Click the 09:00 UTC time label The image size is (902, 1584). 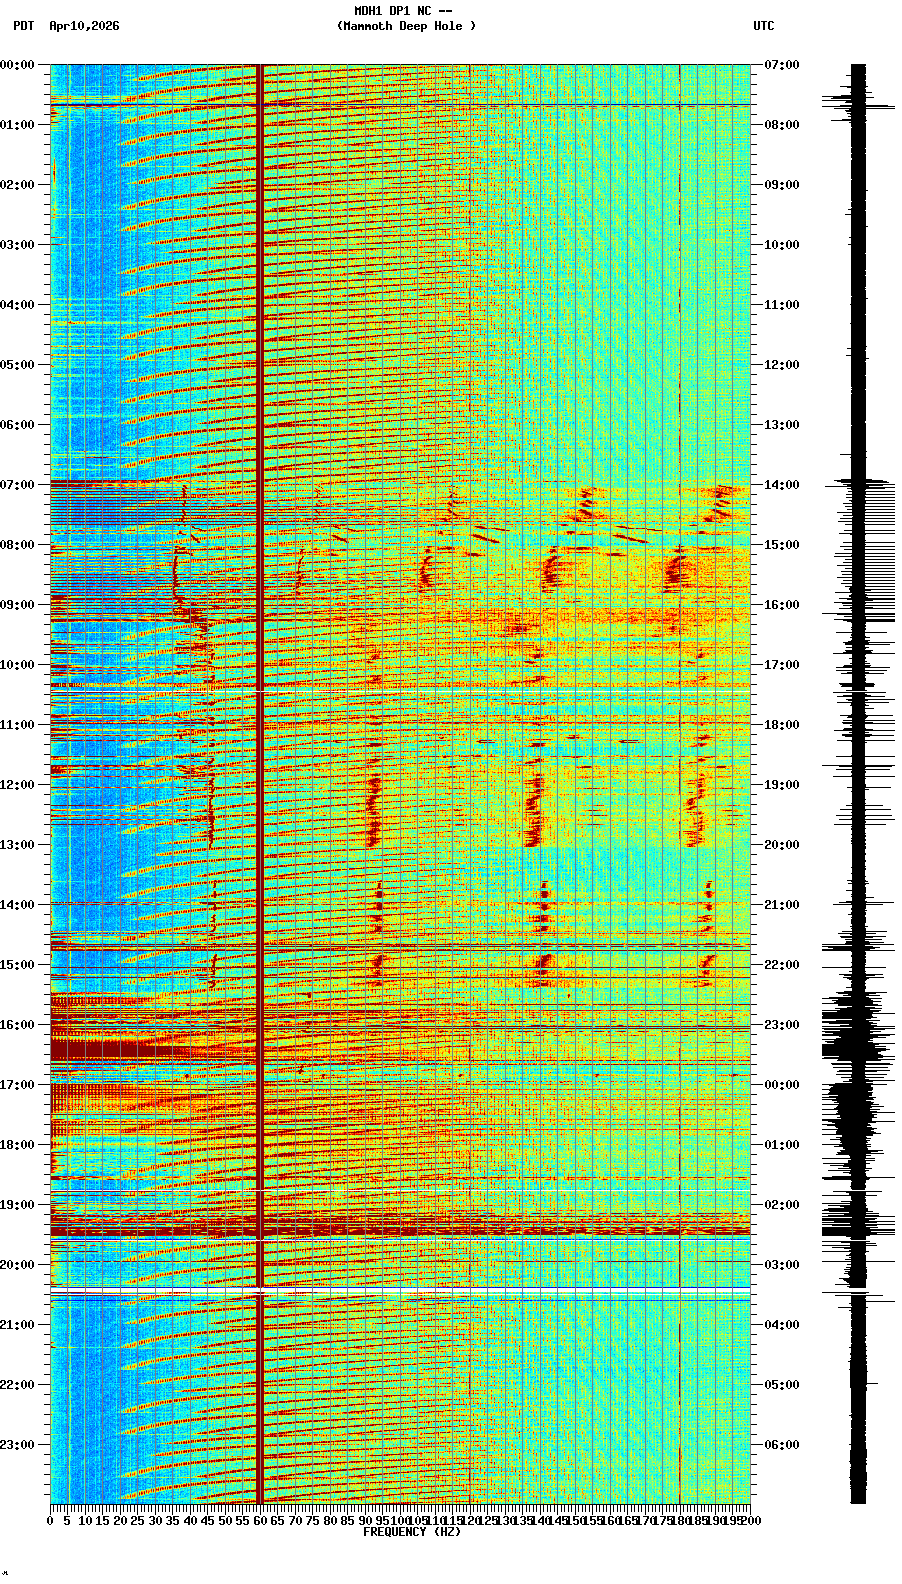coord(782,185)
